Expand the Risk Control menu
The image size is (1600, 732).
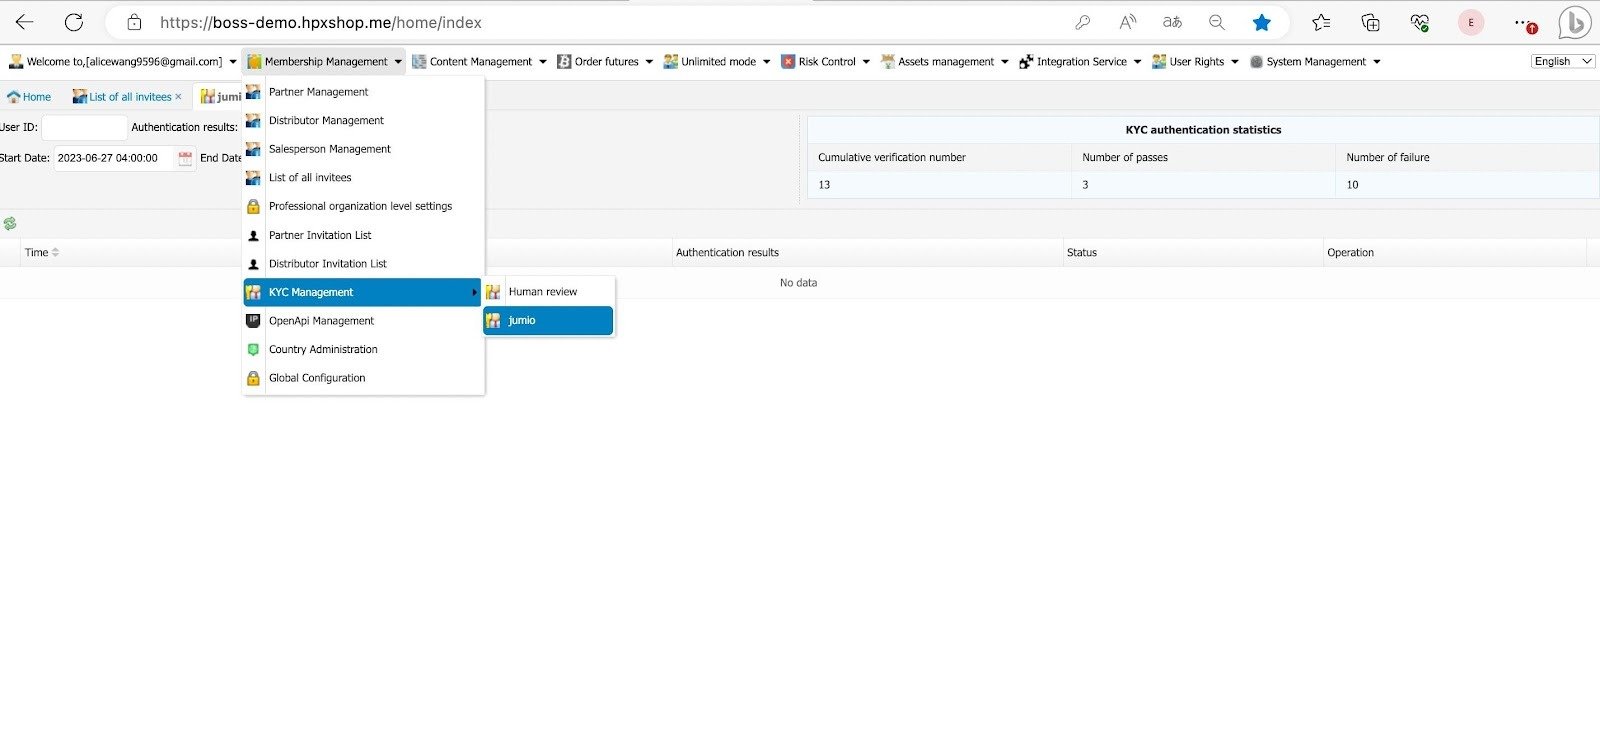pyautogui.click(x=826, y=62)
